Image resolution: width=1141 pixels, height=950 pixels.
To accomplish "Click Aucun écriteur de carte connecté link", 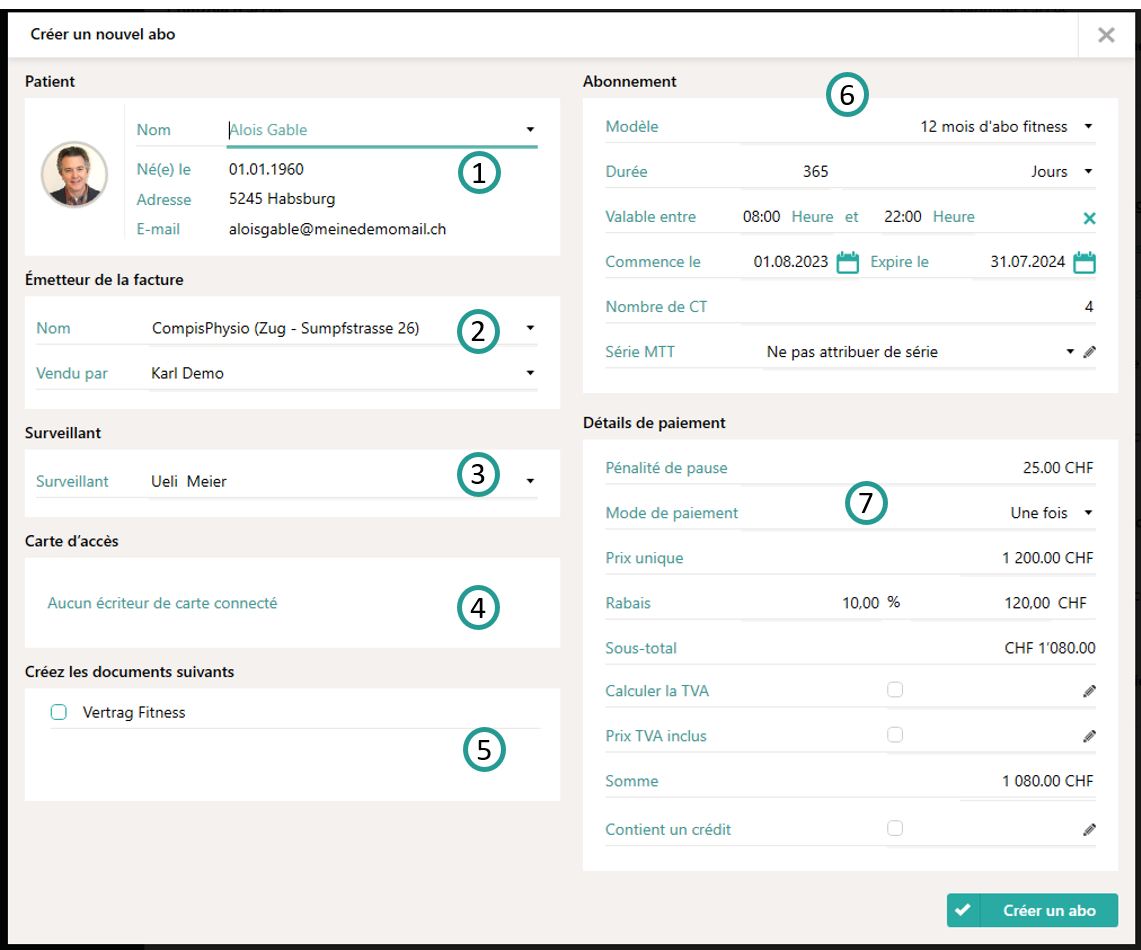I will 162,603.
